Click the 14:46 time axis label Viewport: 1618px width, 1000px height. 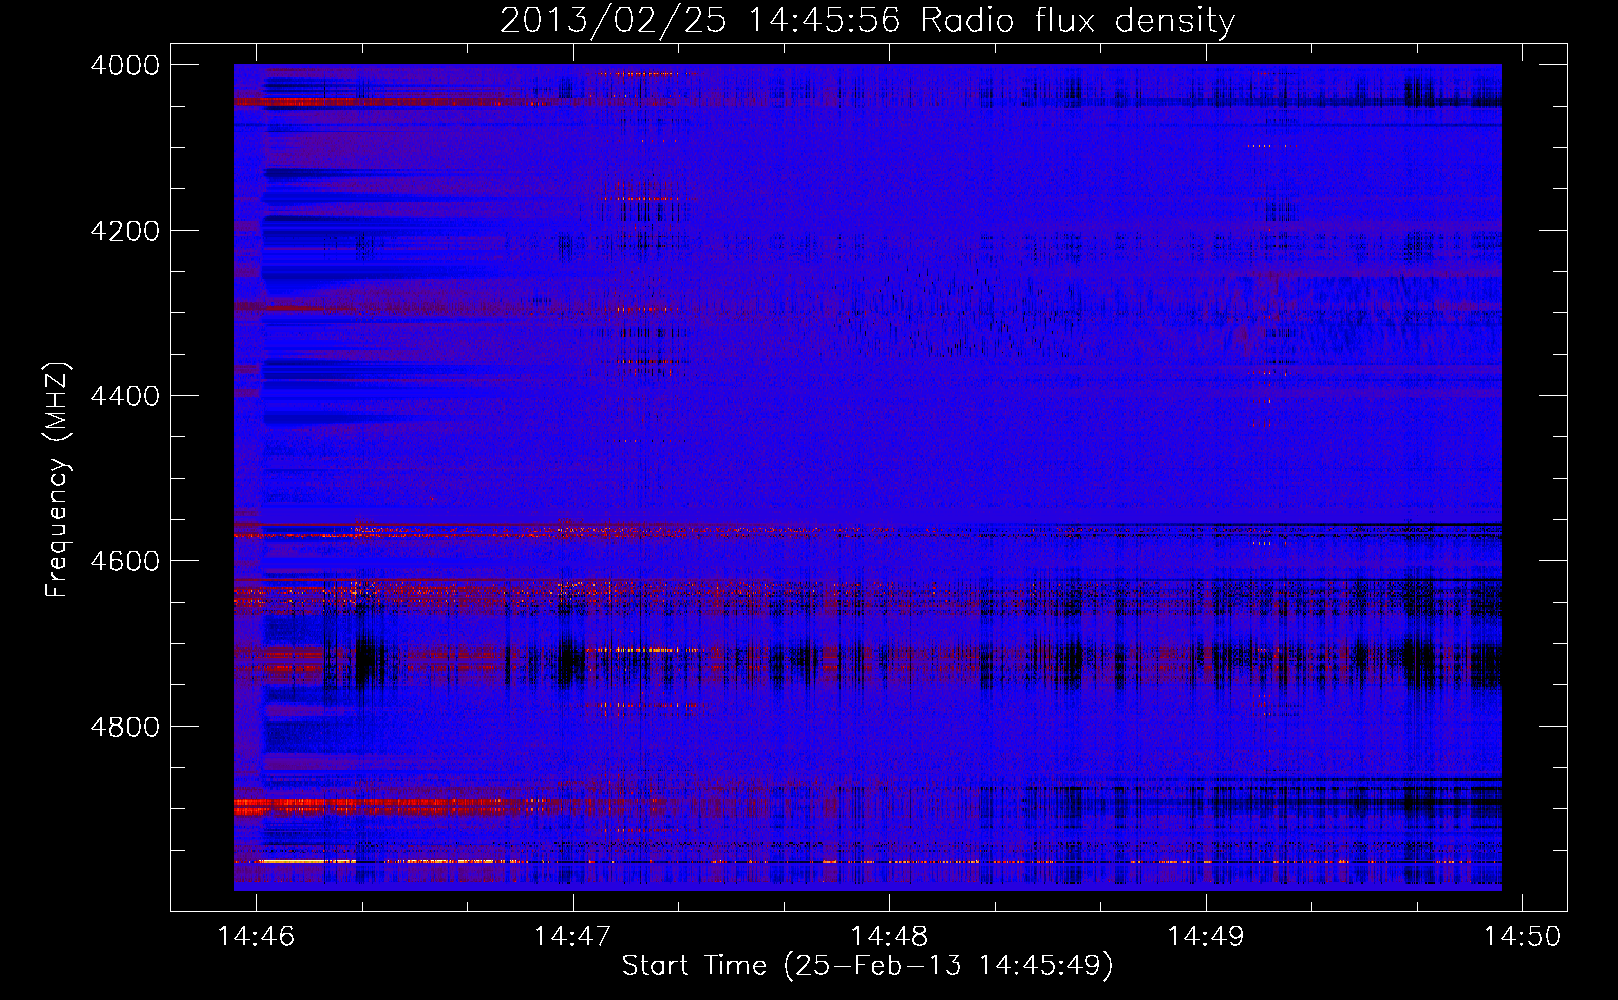256,936
